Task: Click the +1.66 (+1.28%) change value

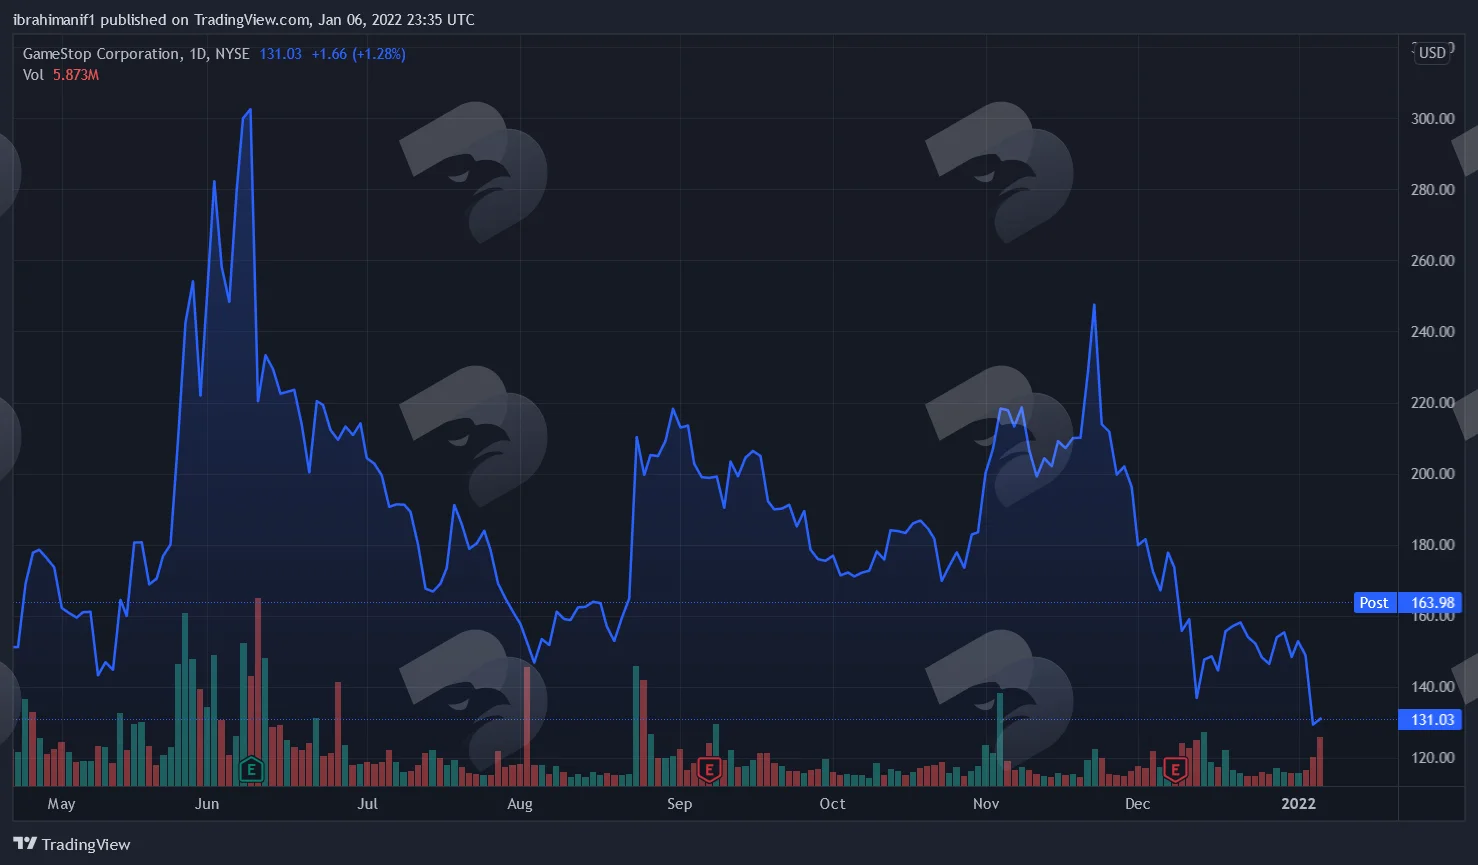Action: coord(358,54)
